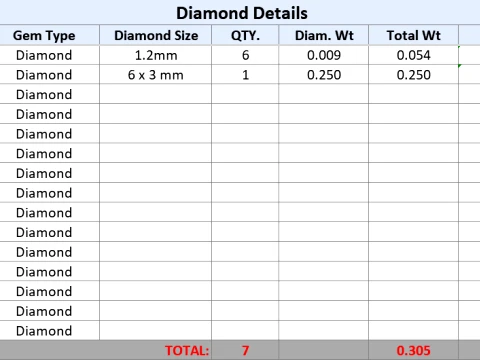Select empty Diamond Size cell in third data row
The width and height of the screenshot is (480, 360).
point(156,94)
